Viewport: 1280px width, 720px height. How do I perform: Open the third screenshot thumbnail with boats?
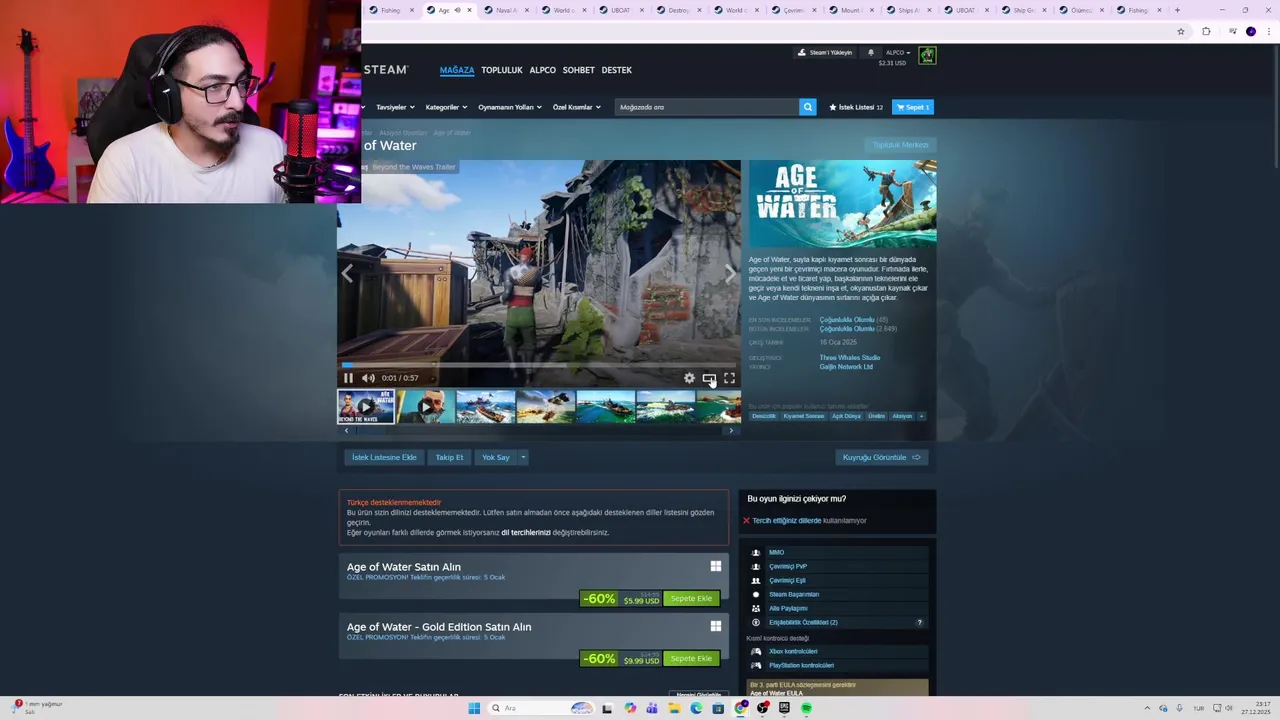[486, 407]
